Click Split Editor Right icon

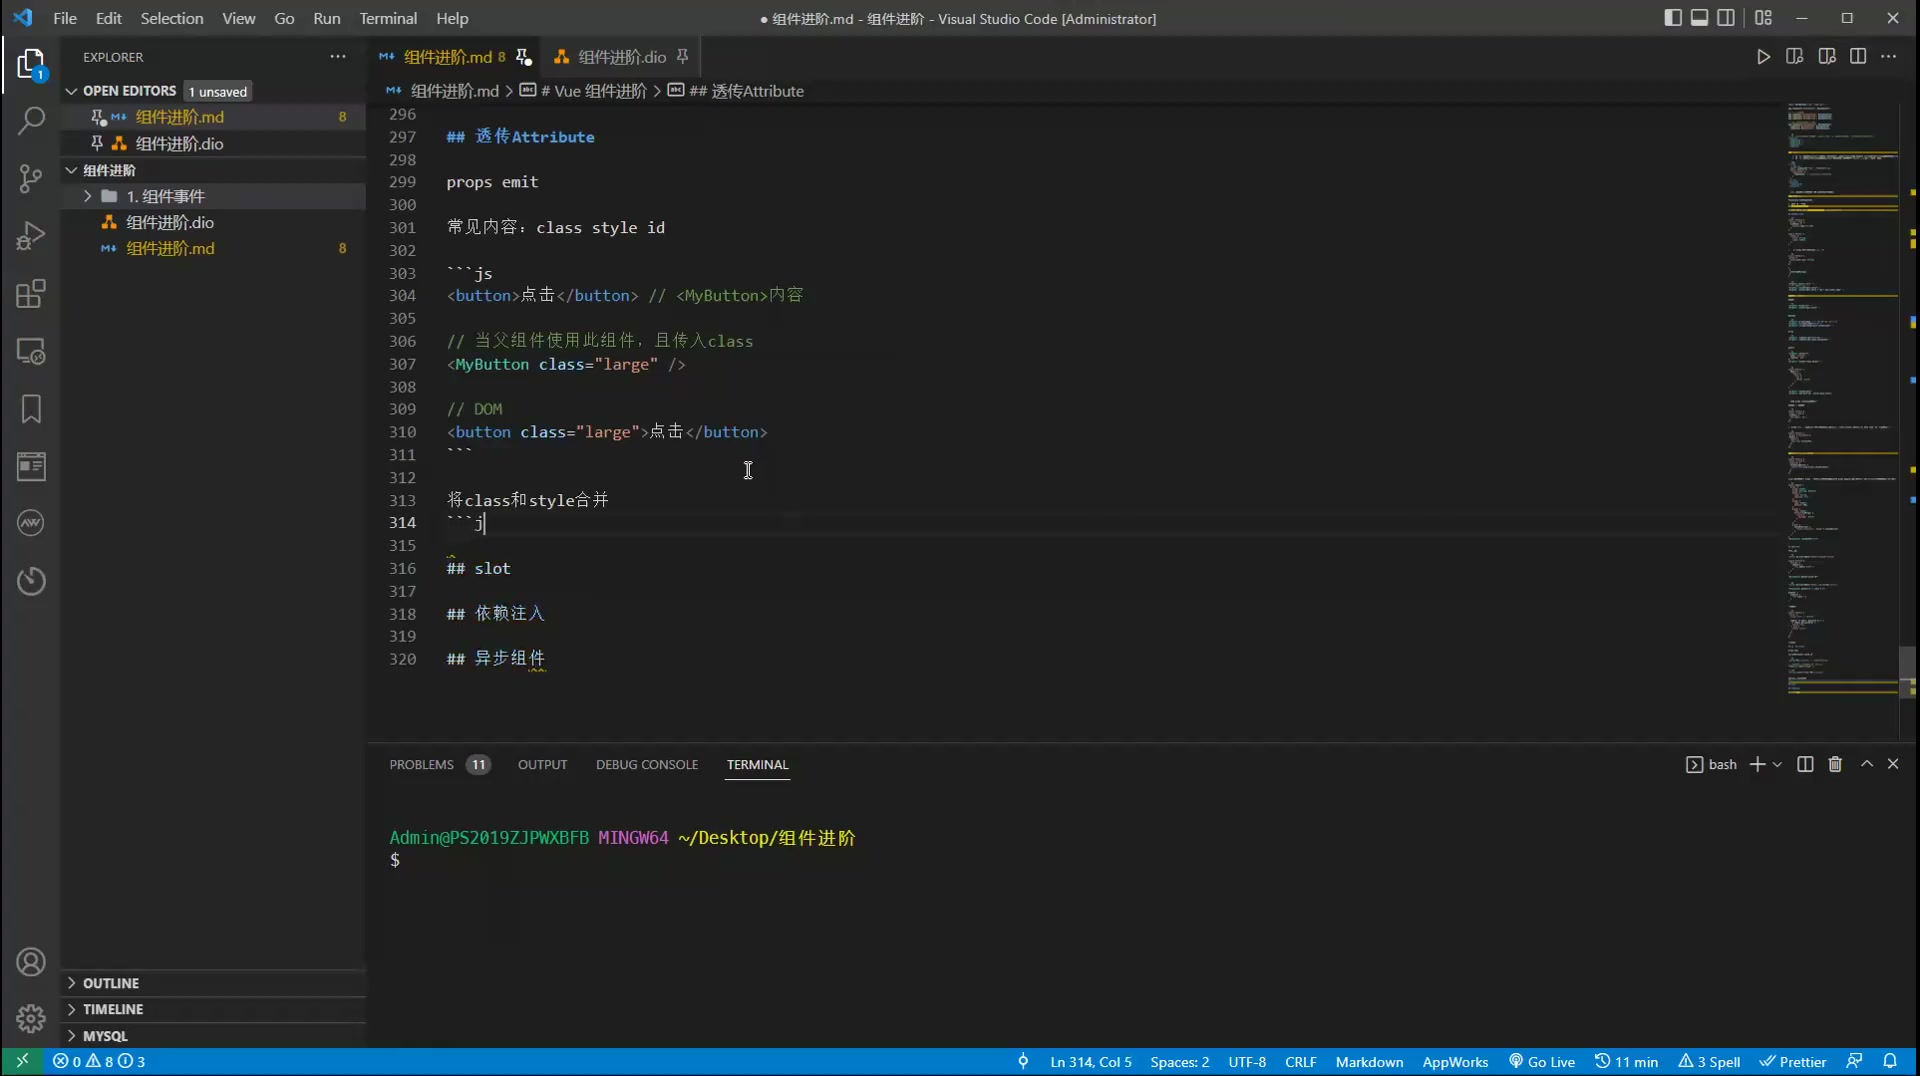1858,57
